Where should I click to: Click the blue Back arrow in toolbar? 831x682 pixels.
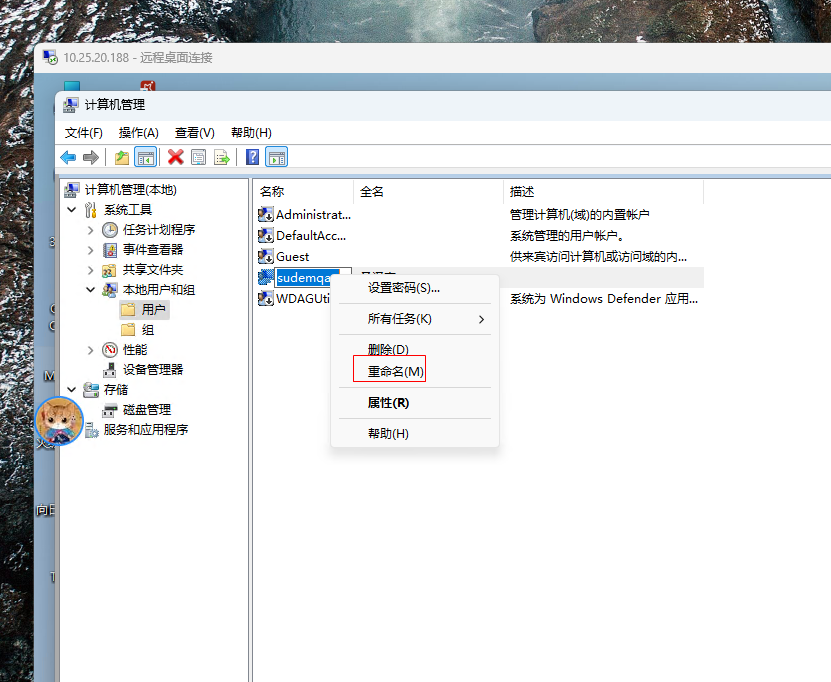tap(68, 157)
